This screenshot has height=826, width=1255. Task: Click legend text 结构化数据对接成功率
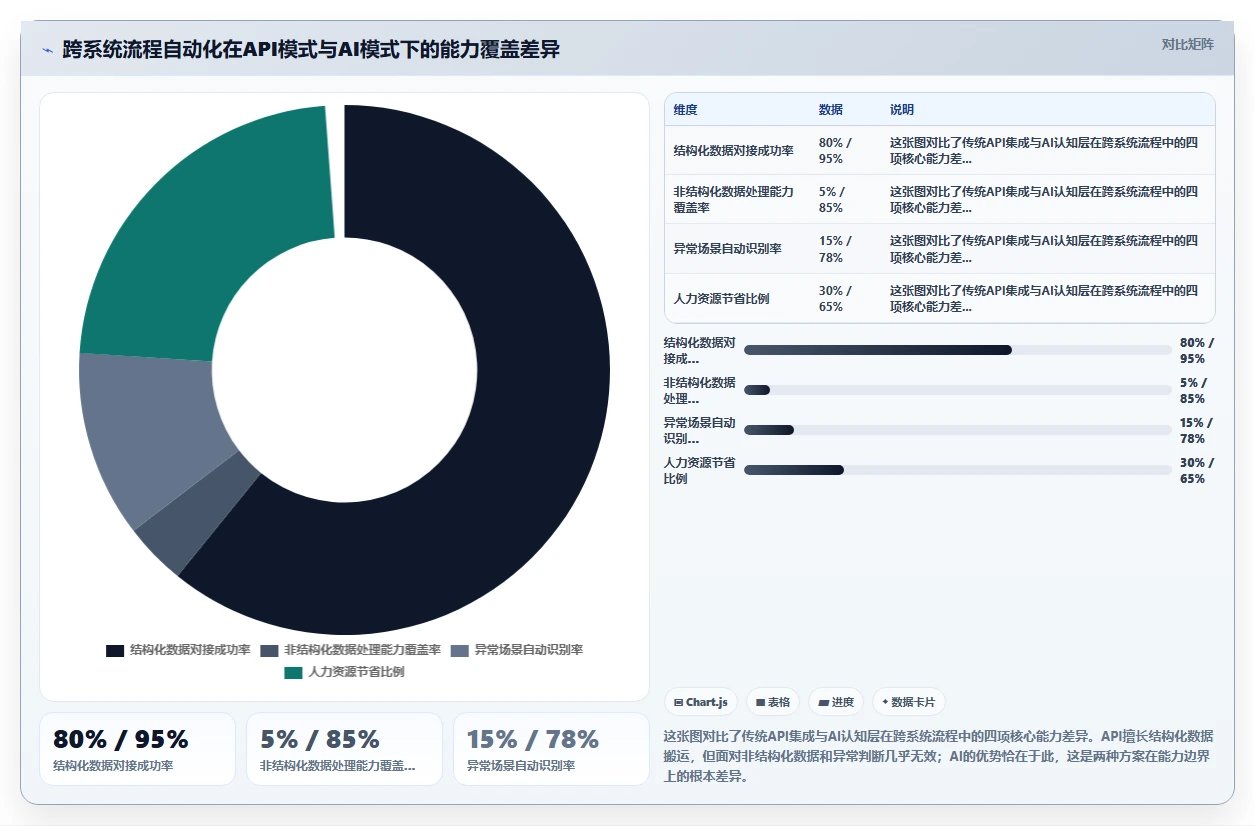190,650
